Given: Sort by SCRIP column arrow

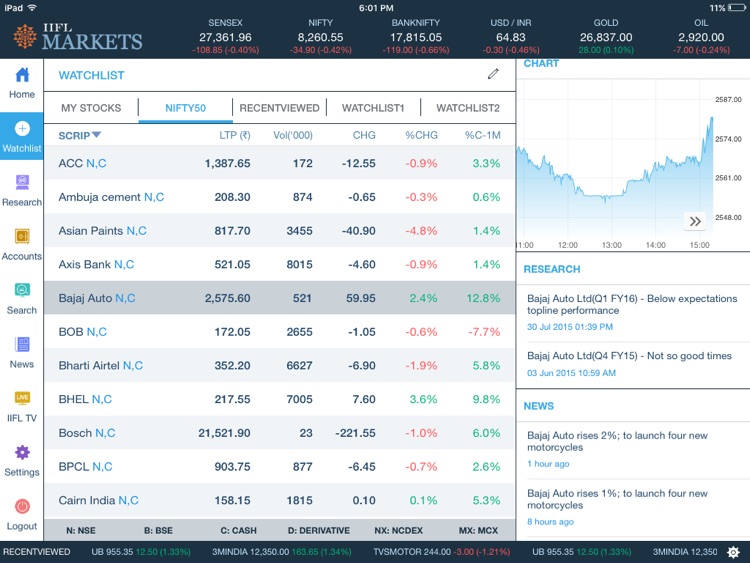Looking at the screenshot, I should coord(96,135).
